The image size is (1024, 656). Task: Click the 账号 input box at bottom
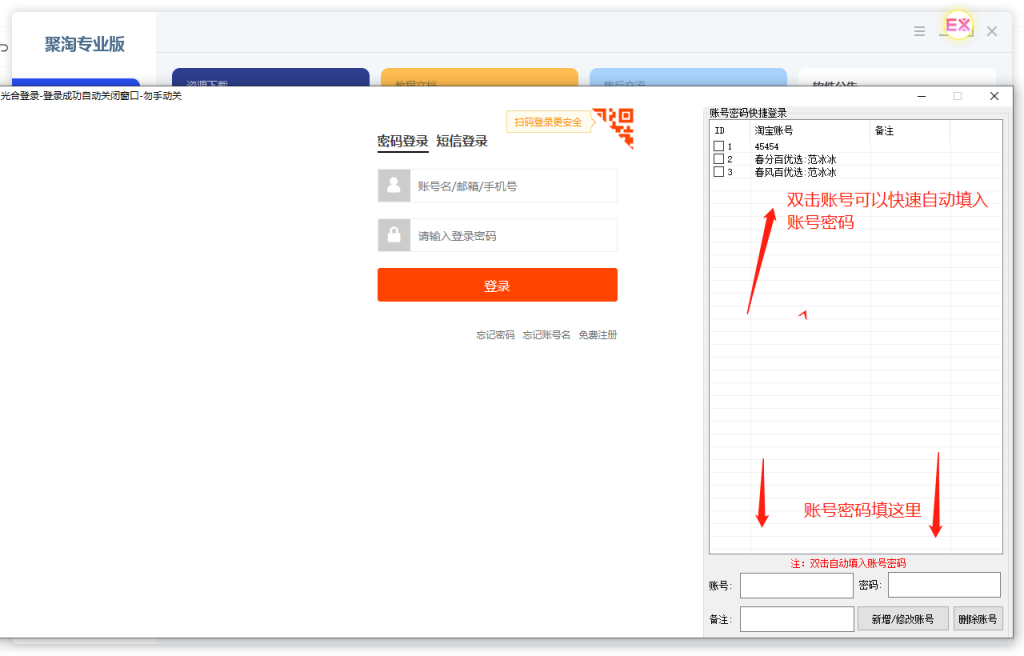(796, 585)
